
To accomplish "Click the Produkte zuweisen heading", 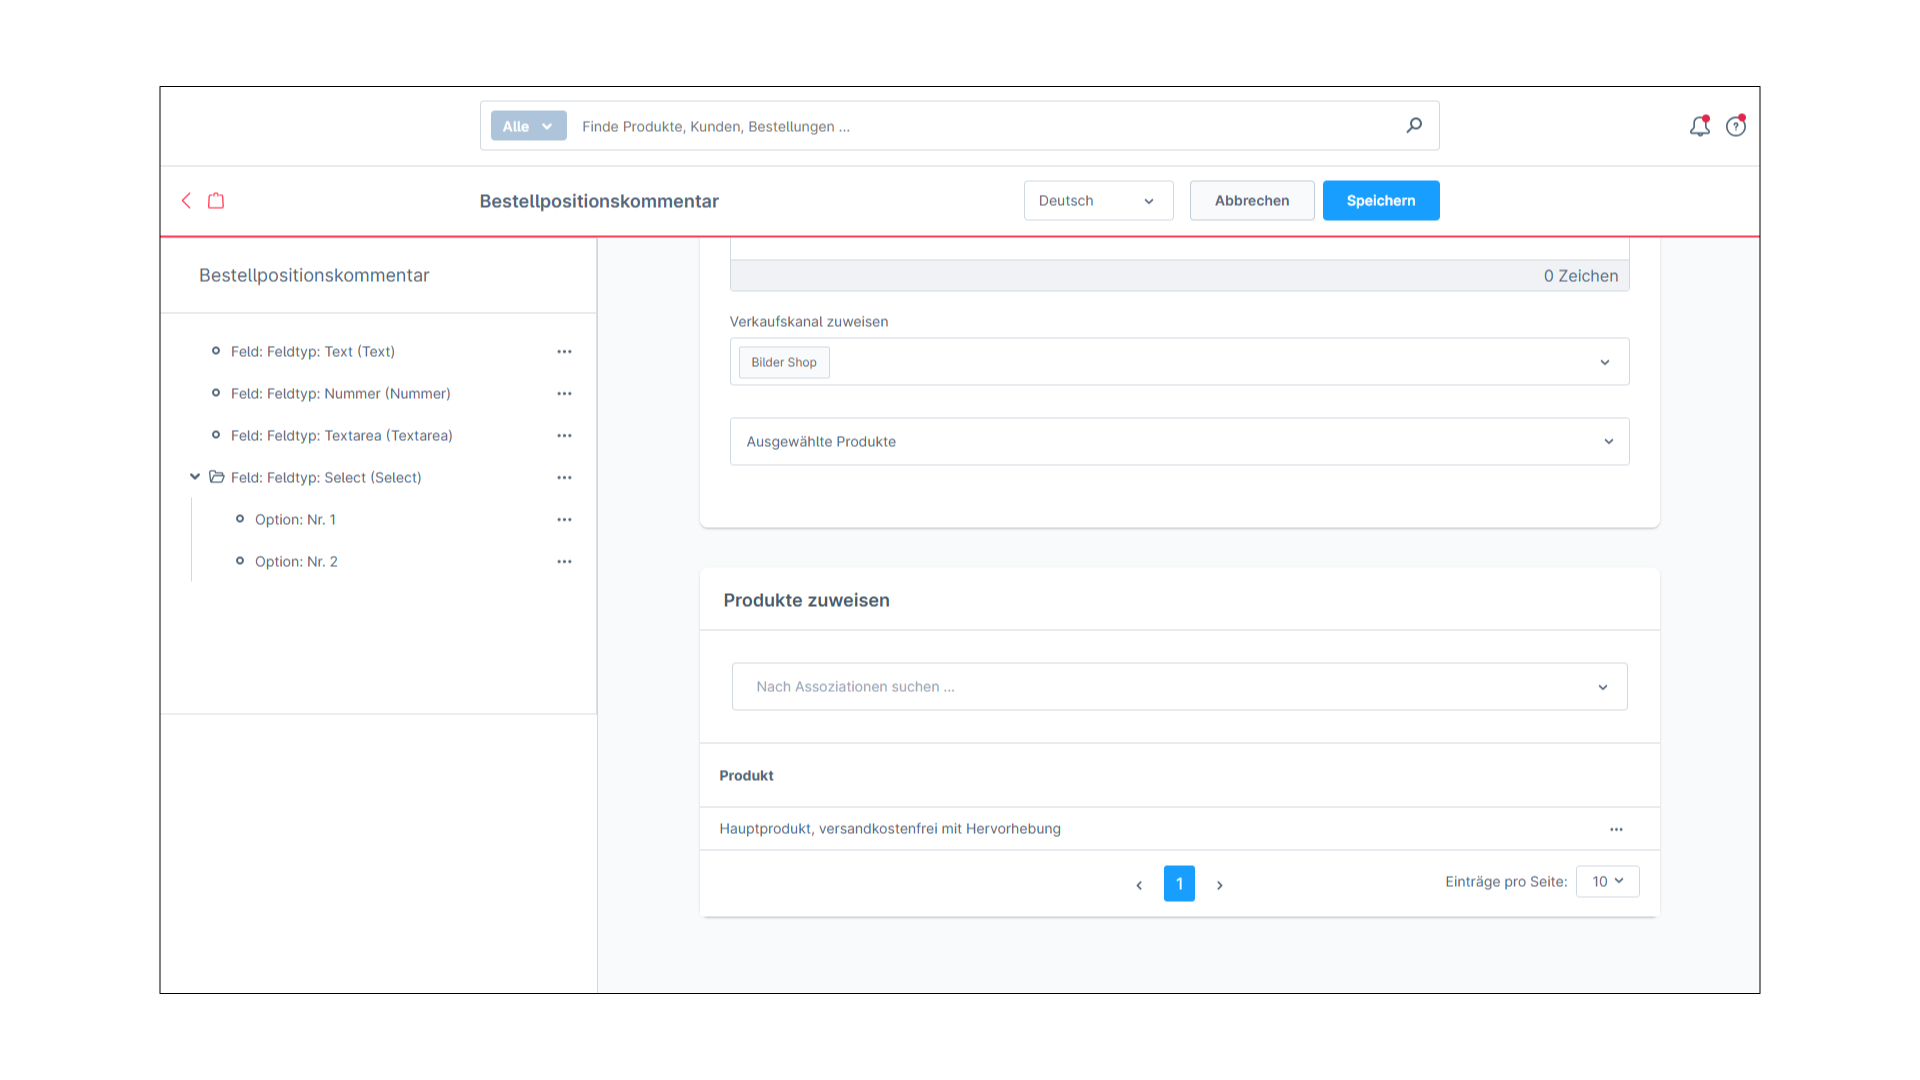I will [x=806, y=600].
